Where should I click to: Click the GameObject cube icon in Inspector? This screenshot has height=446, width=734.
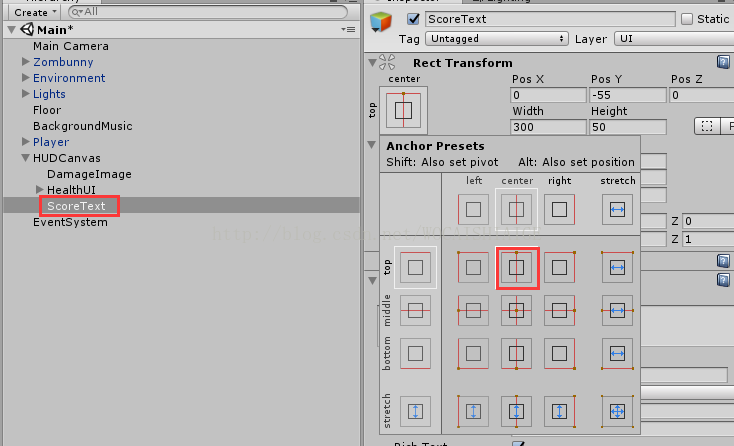pyautogui.click(x=381, y=22)
